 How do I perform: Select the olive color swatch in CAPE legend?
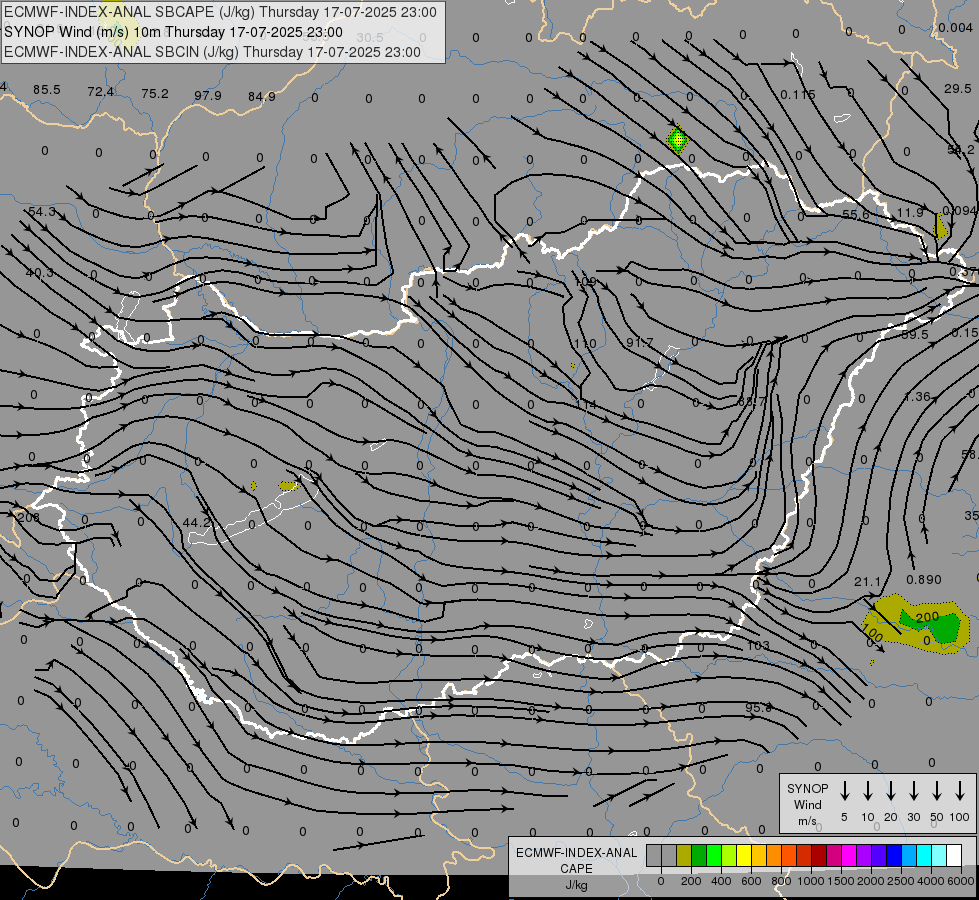[x=684, y=855]
